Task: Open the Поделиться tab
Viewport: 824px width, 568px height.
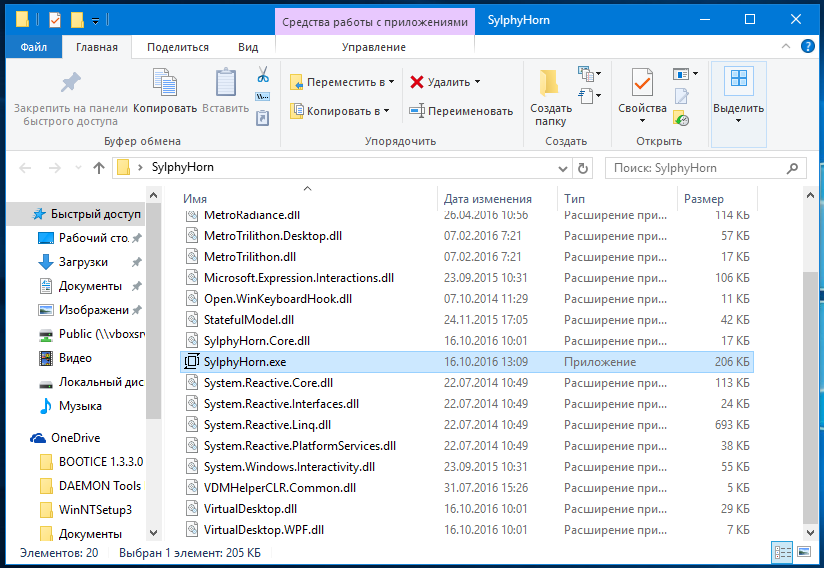Action: (x=178, y=47)
